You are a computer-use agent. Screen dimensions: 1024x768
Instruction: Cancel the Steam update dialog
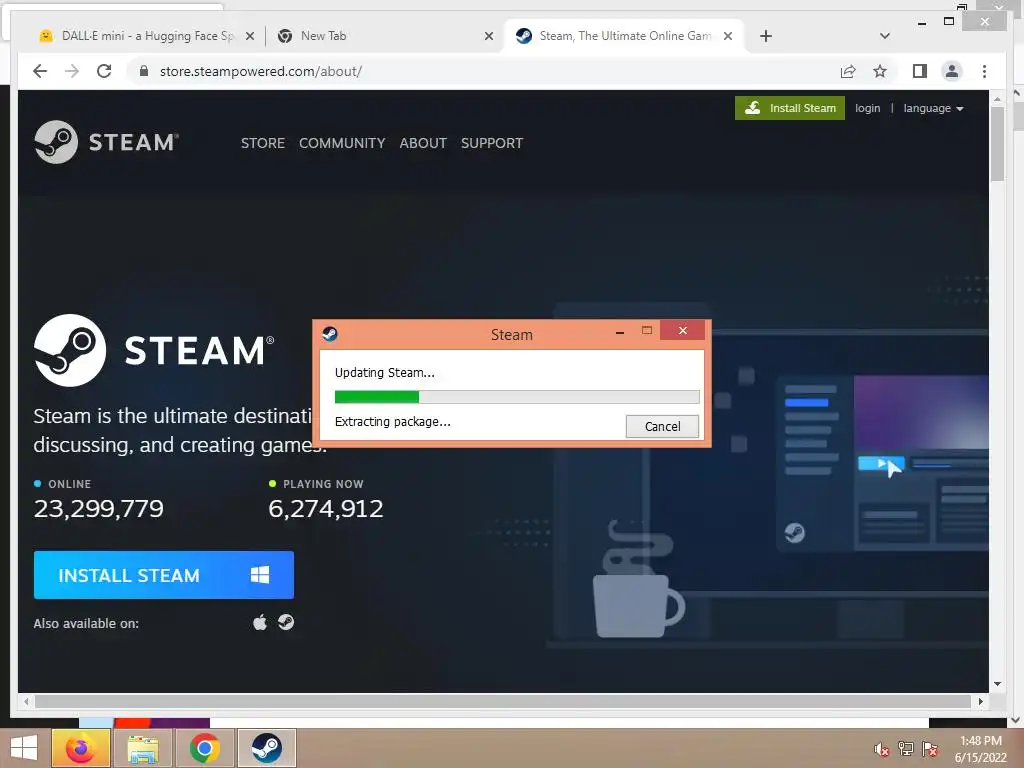pos(662,426)
